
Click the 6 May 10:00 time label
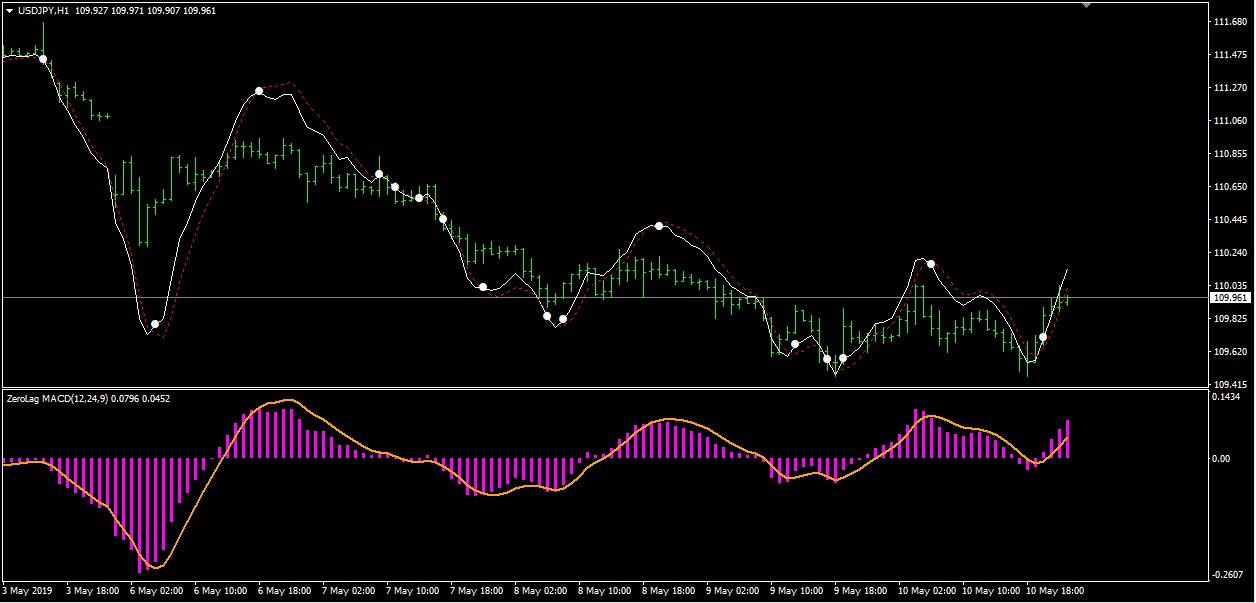[220, 591]
